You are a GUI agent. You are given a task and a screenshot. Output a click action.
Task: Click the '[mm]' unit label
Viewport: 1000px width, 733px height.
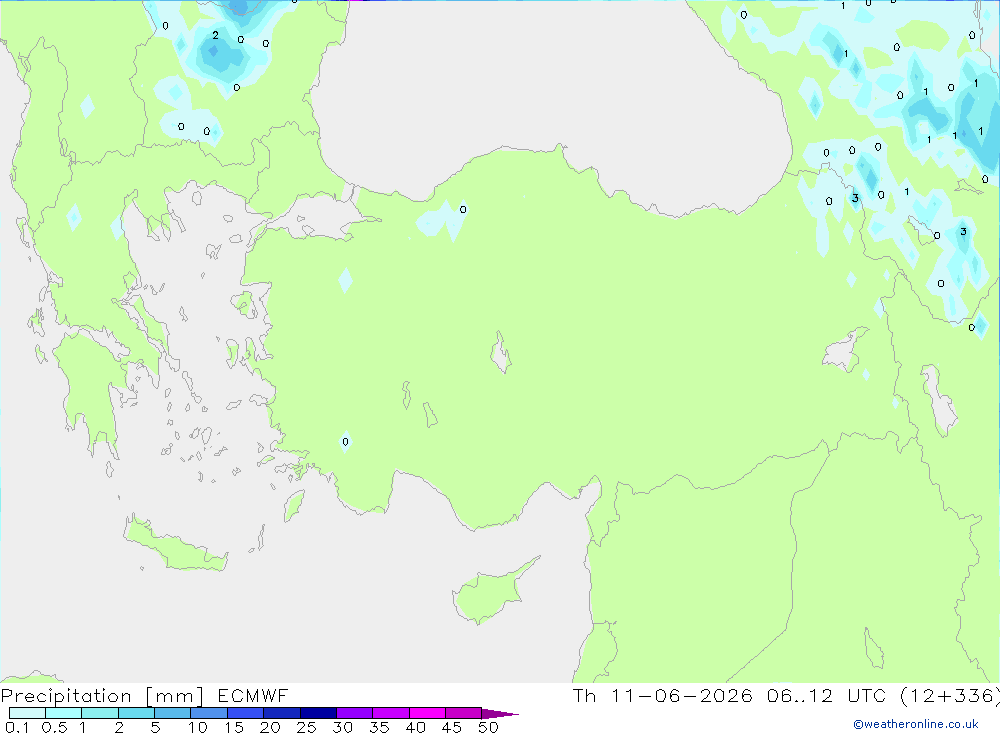click(175, 696)
